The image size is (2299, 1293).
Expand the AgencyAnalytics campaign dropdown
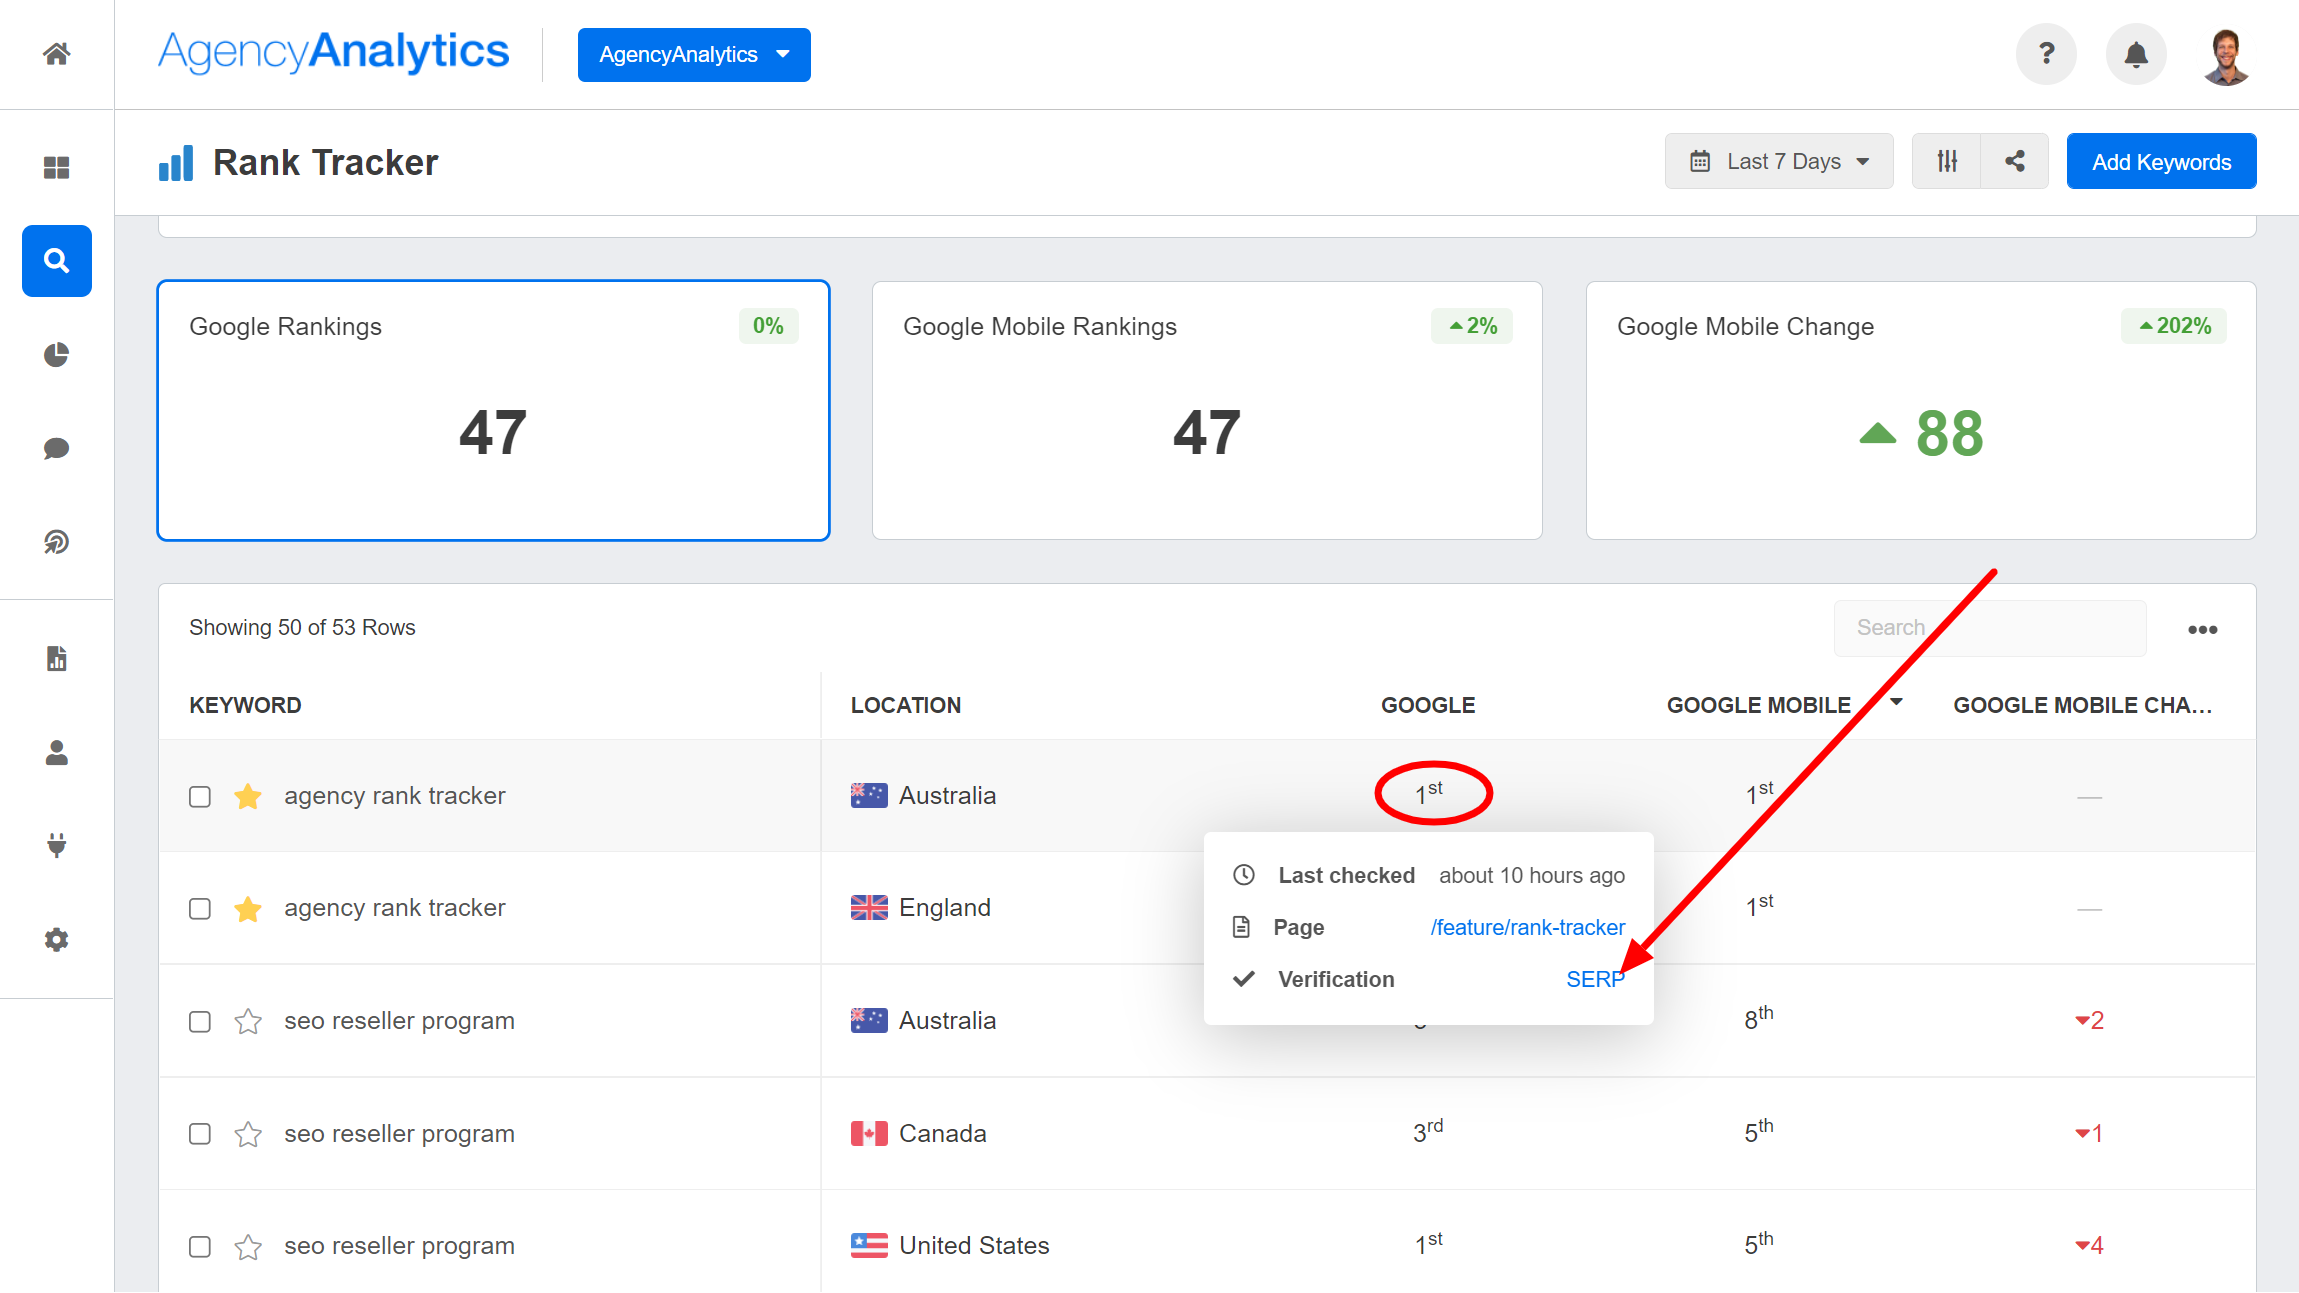(694, 55)
